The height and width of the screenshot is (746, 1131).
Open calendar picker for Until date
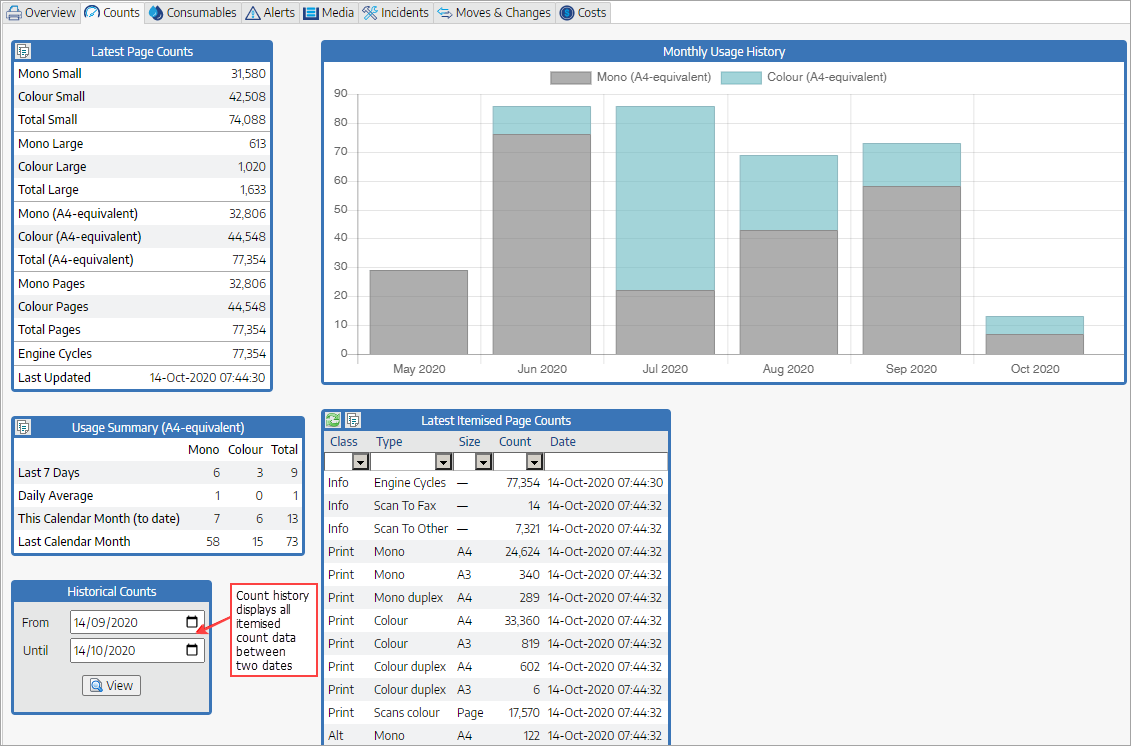point(192,650)
